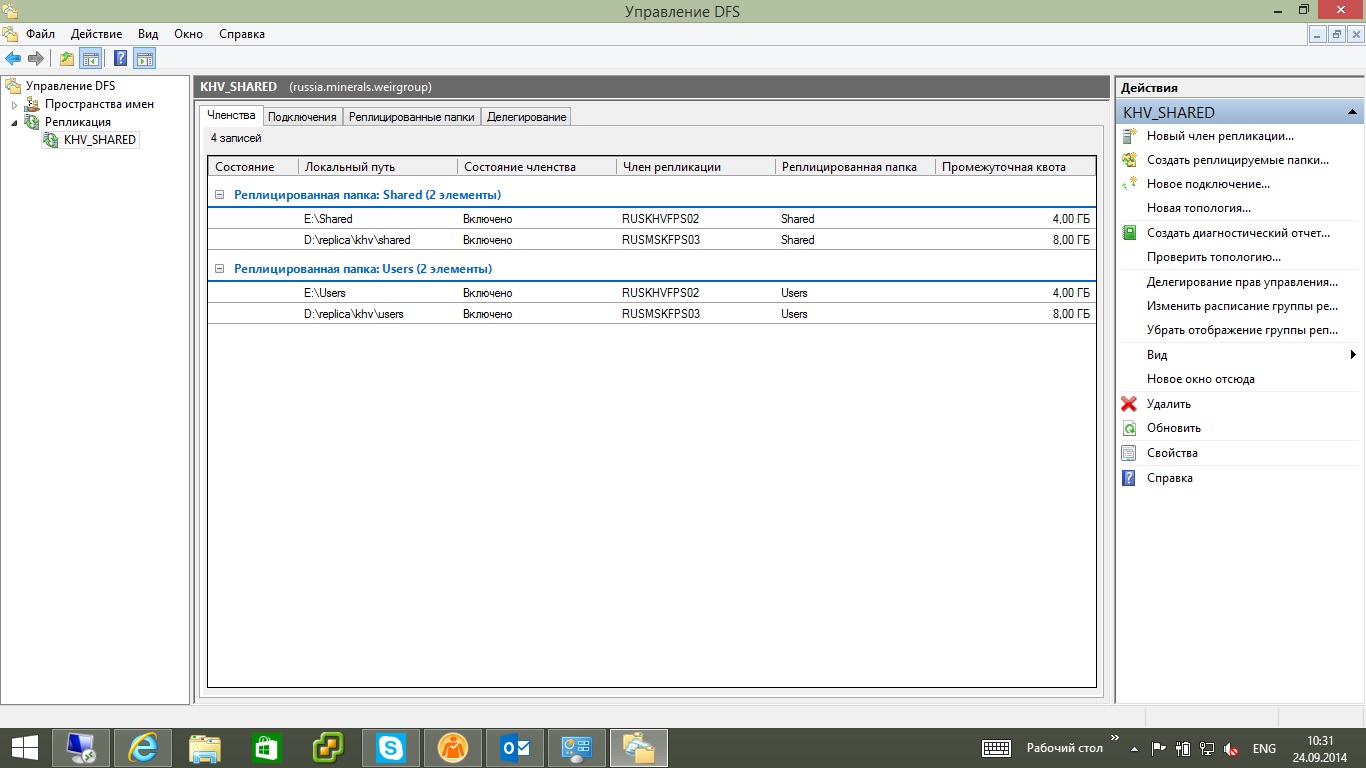
Task: Open the Вид menu in the menu bar
Action: tap(148, 34)
